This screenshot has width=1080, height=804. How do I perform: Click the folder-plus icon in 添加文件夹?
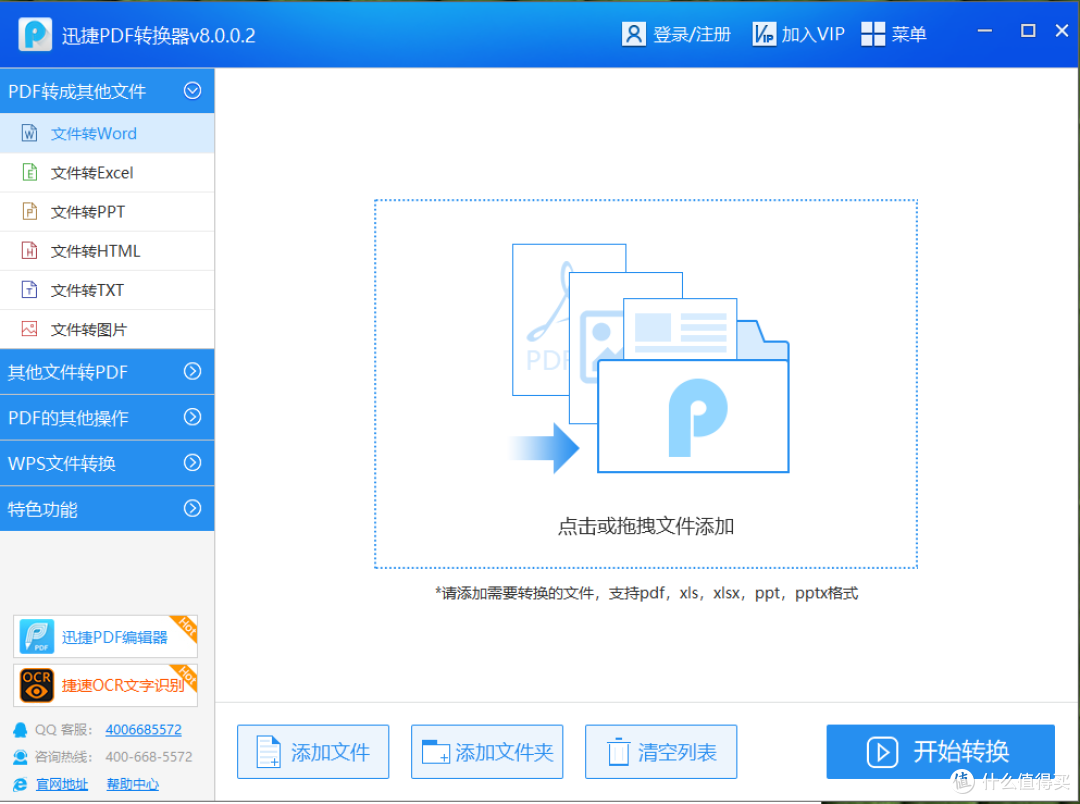pyautogui.click(x=436, y=752)
